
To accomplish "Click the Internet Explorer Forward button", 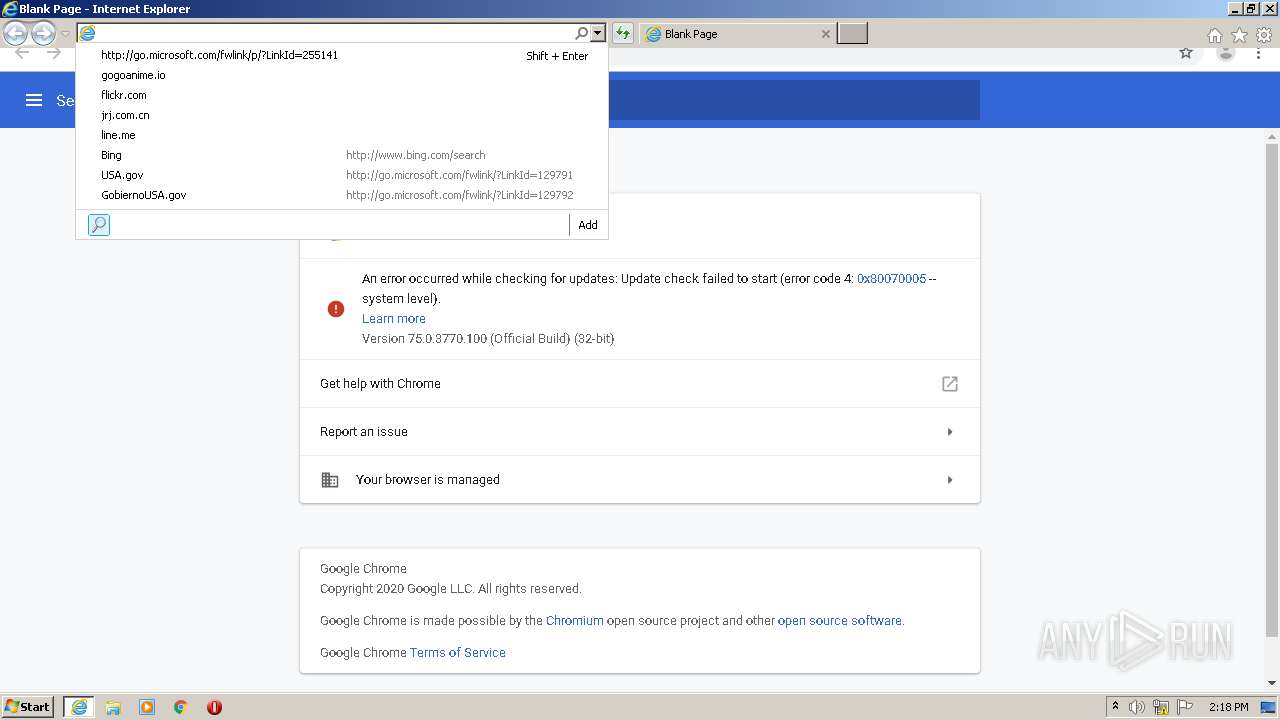I will (x=43, y=34).
